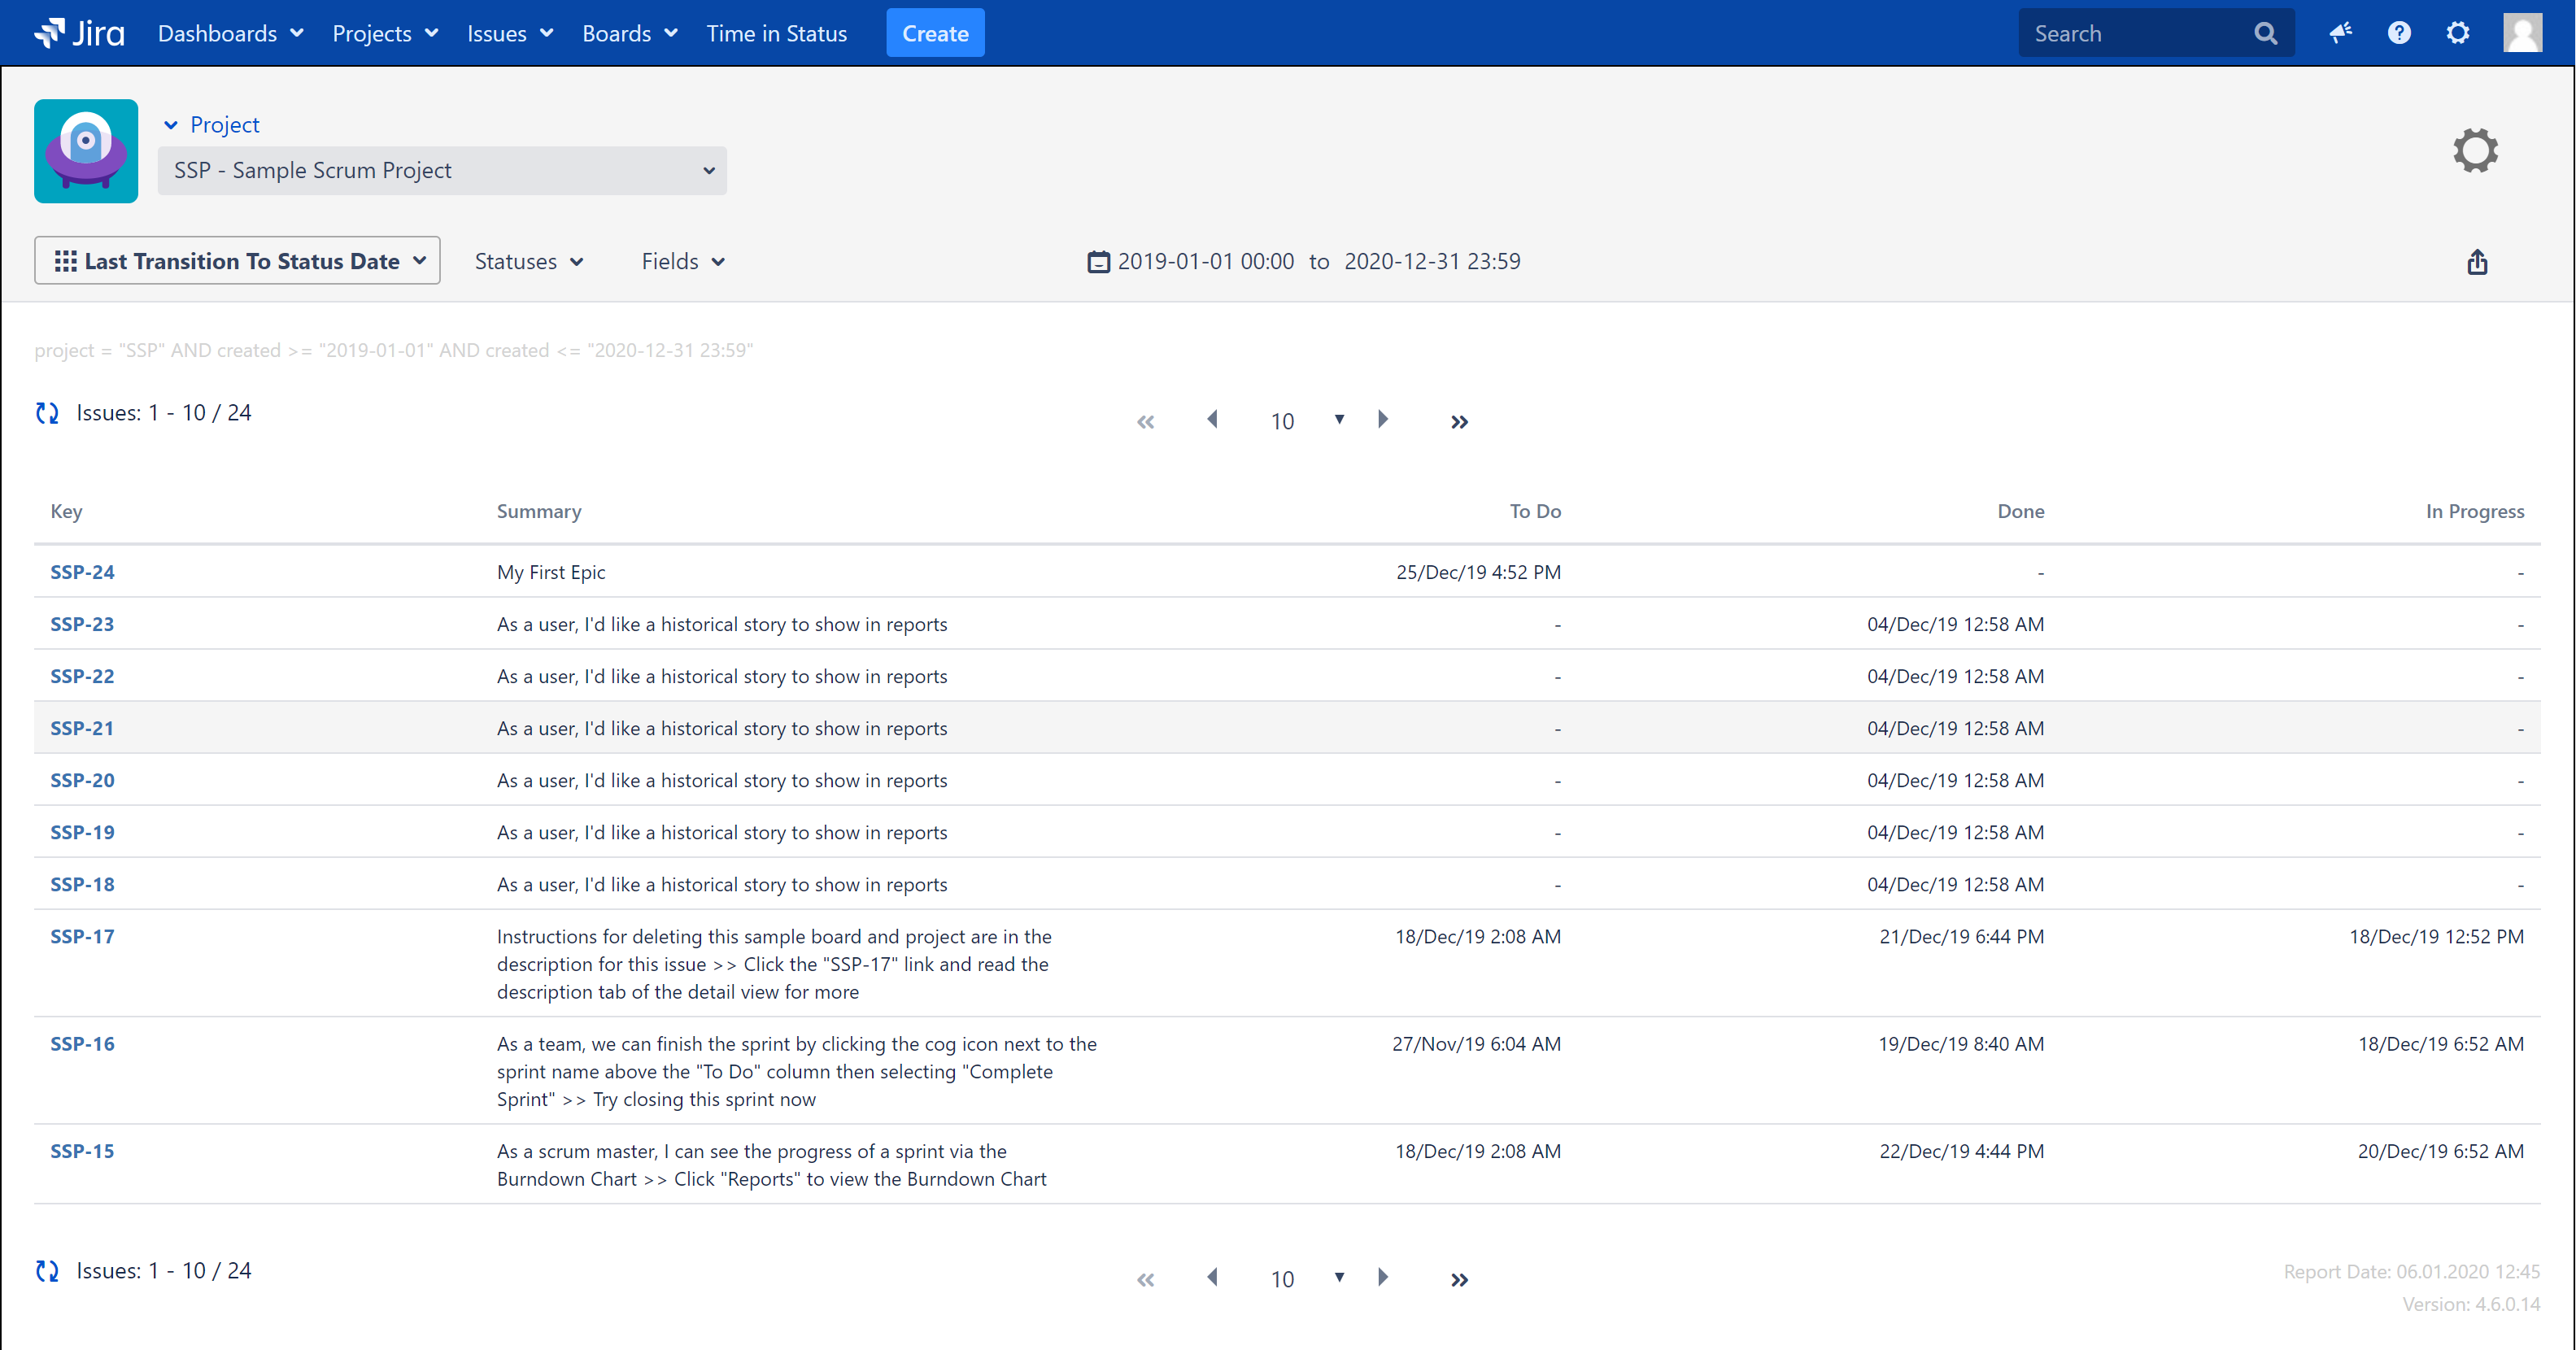2576x1350 pixels.
Task: Open SSP - Sample Scrum Project selector
Action: coord(442,171)
